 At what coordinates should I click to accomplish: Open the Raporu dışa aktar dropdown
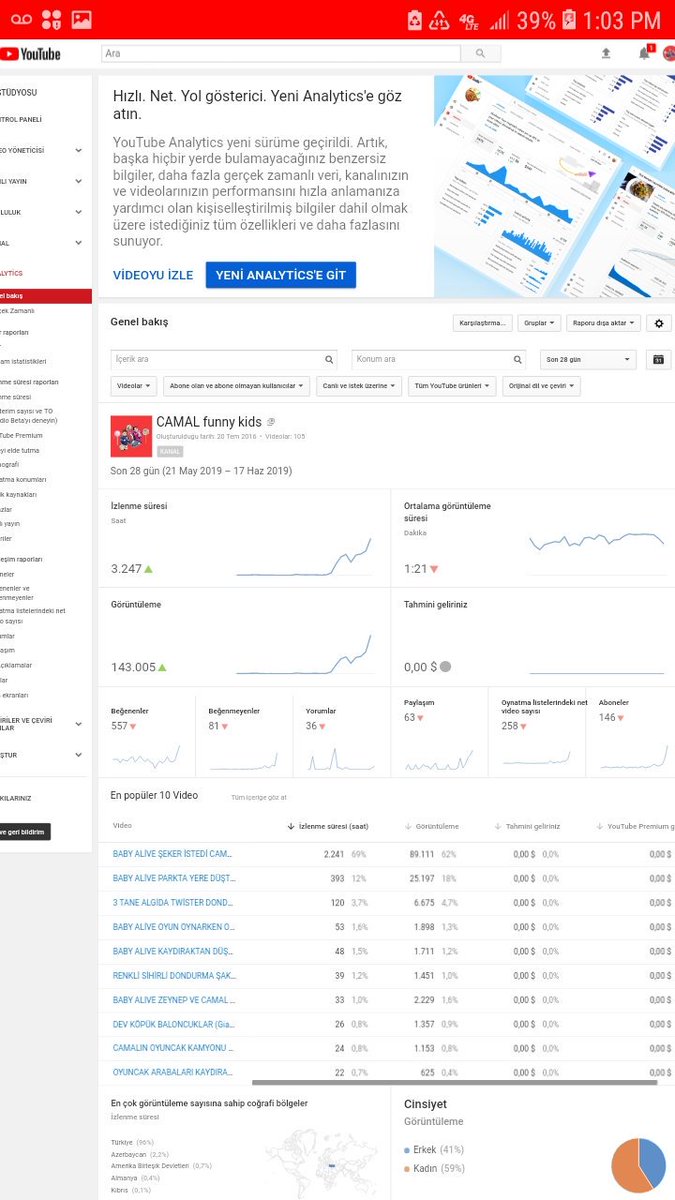click(603, 323)
